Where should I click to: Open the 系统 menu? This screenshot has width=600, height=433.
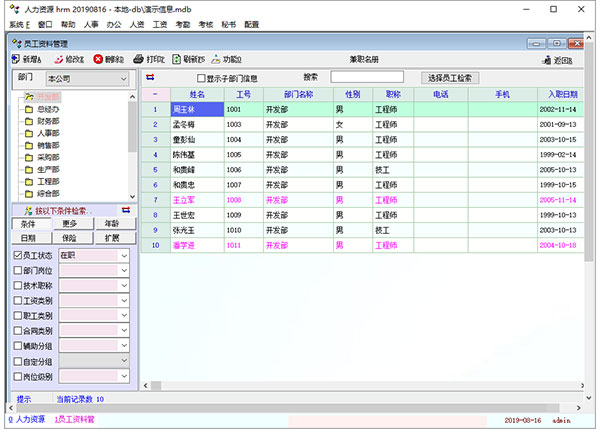(x=20, y=24)
